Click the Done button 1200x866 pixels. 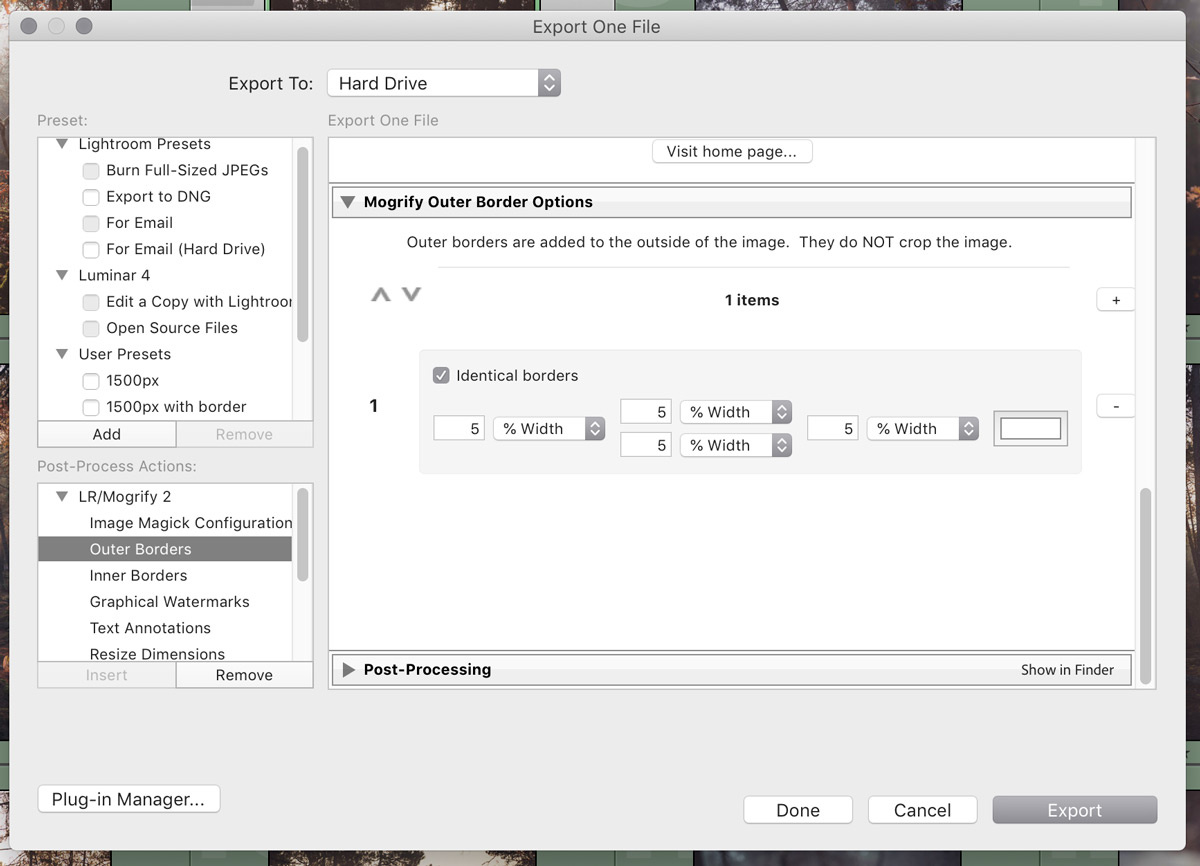(798, 811)
